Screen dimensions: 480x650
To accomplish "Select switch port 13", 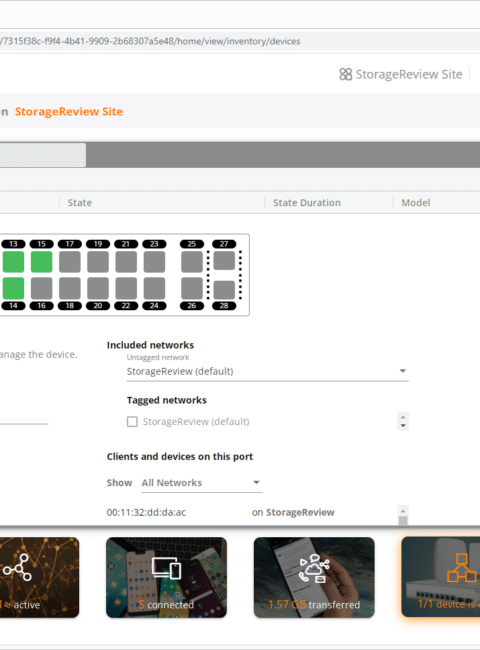I will click(x=13, y=262).
